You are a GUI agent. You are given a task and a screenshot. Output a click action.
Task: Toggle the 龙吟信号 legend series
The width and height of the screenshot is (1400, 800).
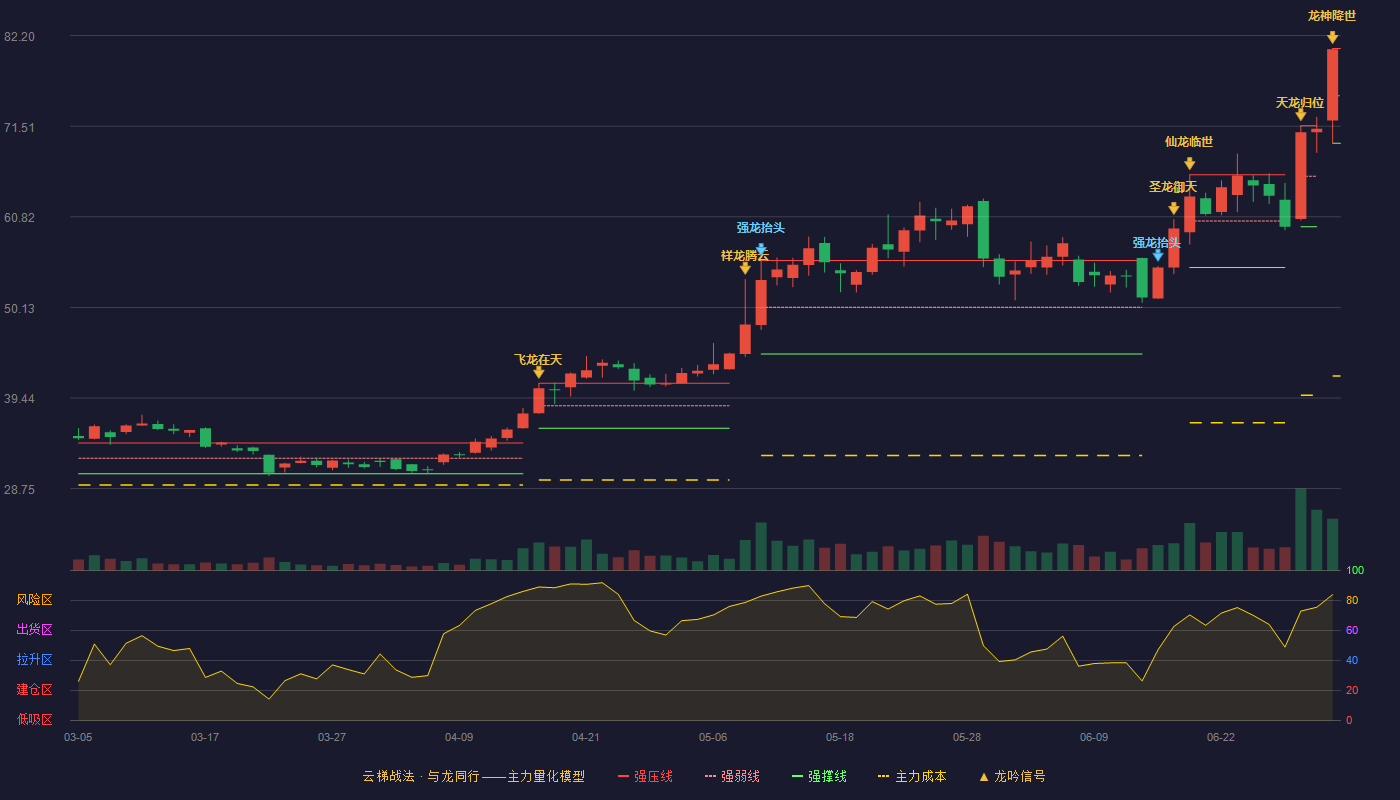tap(1012, 776)
